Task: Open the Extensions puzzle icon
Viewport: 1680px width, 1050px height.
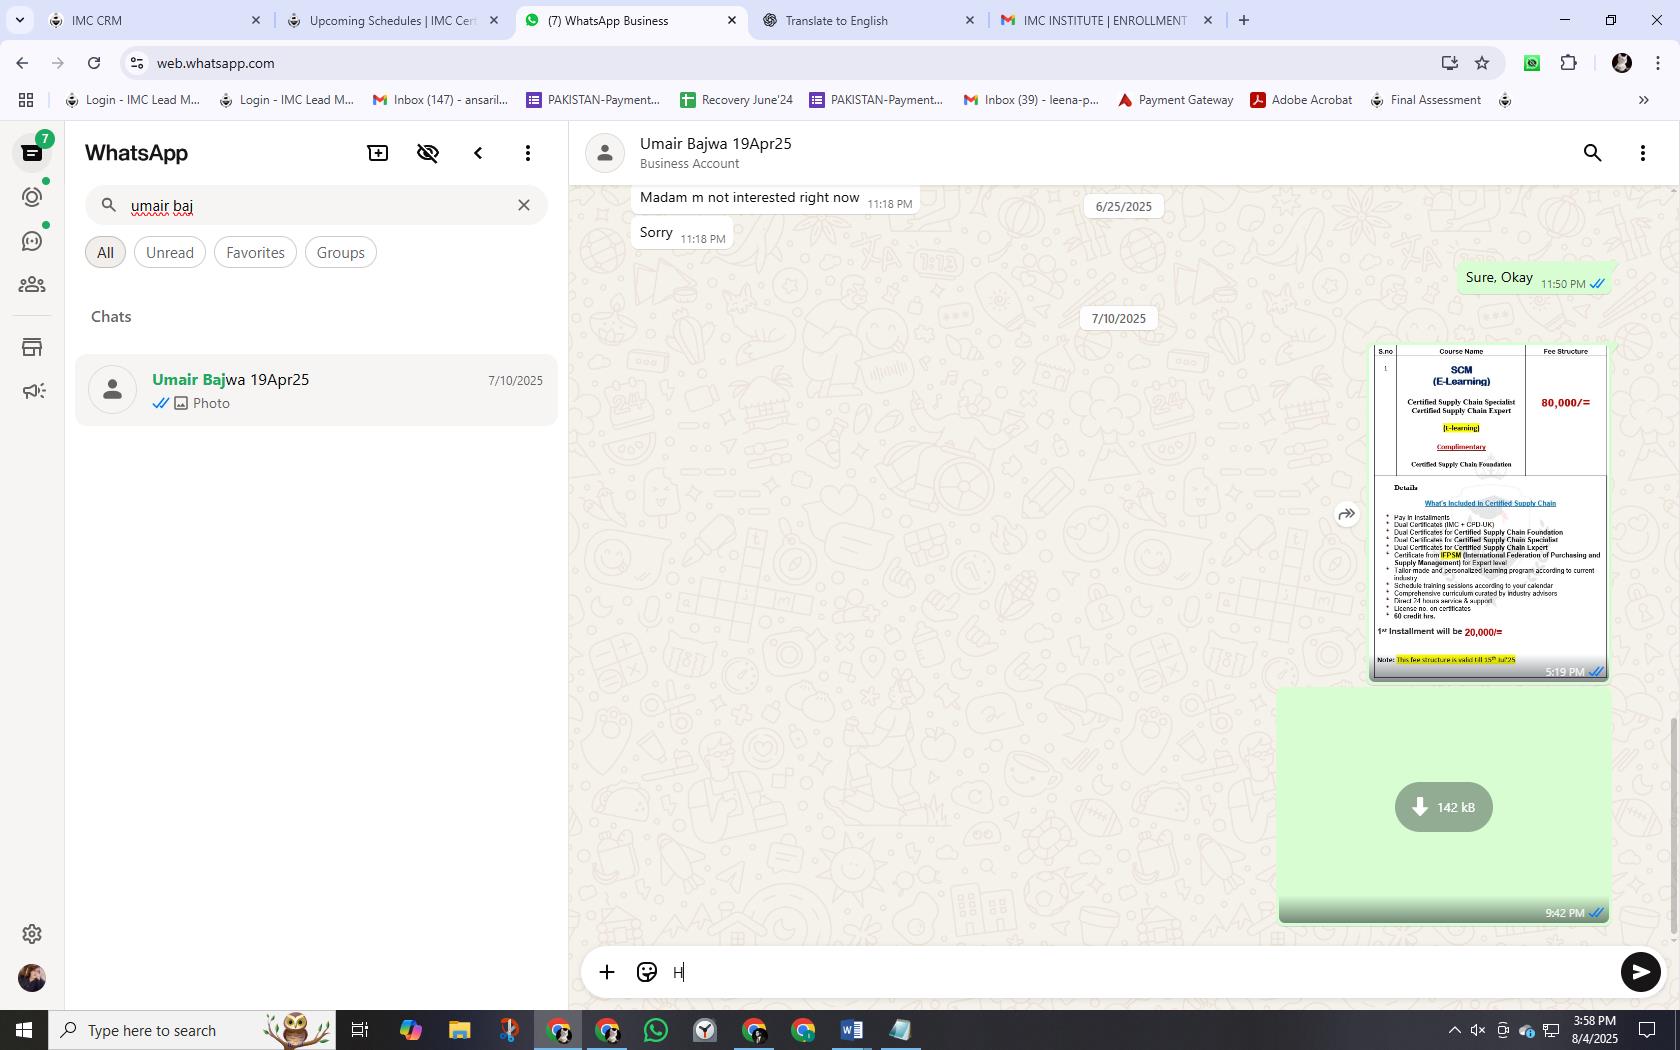Action: 1569,63
